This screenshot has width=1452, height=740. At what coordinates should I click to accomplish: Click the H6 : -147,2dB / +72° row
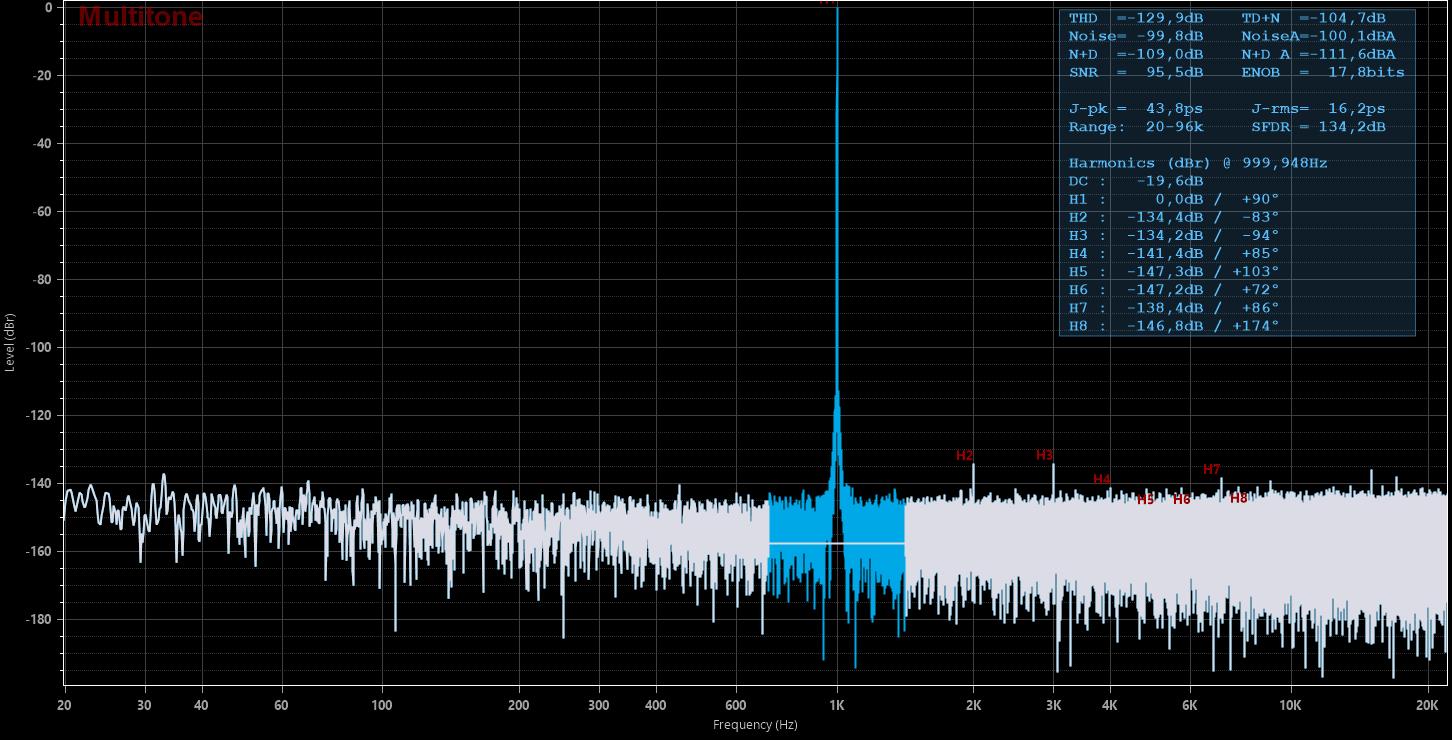(1174, 289)
